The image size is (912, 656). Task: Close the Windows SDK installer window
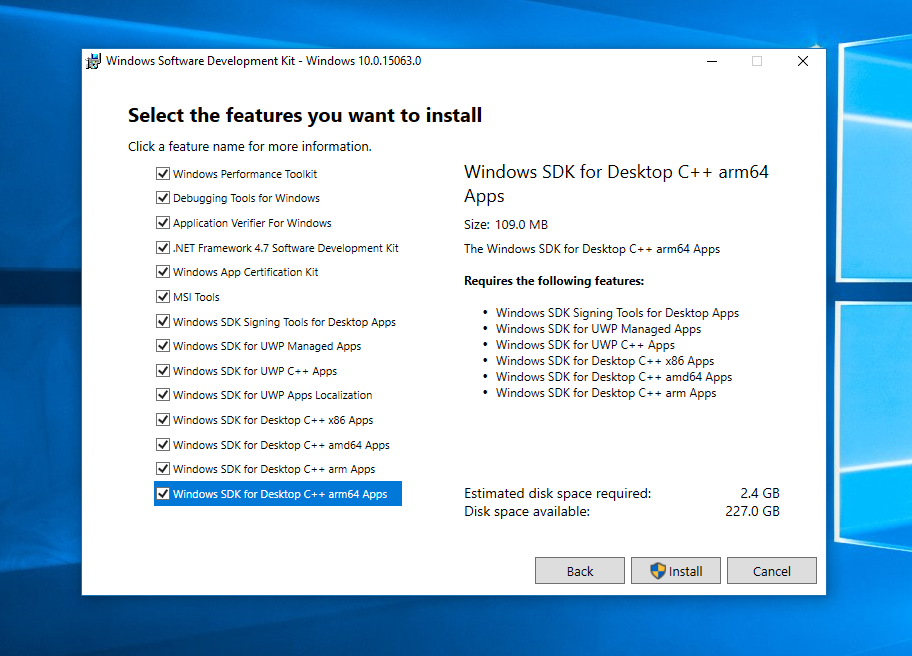[x=803, y=61]
